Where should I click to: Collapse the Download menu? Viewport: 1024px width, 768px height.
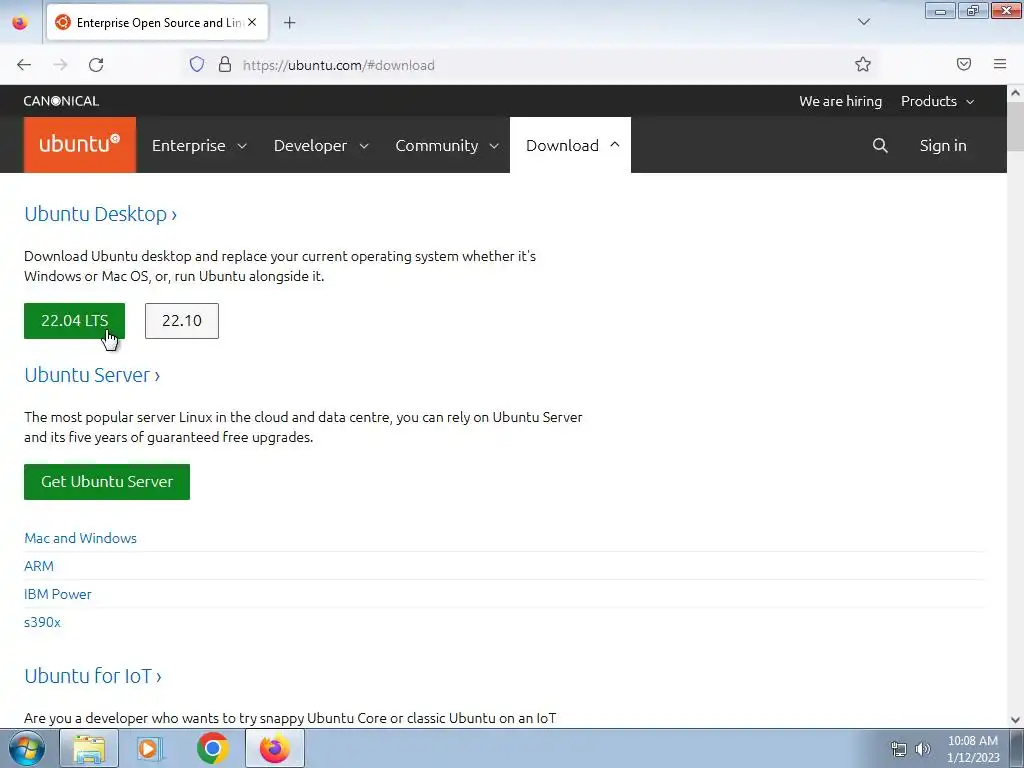[570, 145]
